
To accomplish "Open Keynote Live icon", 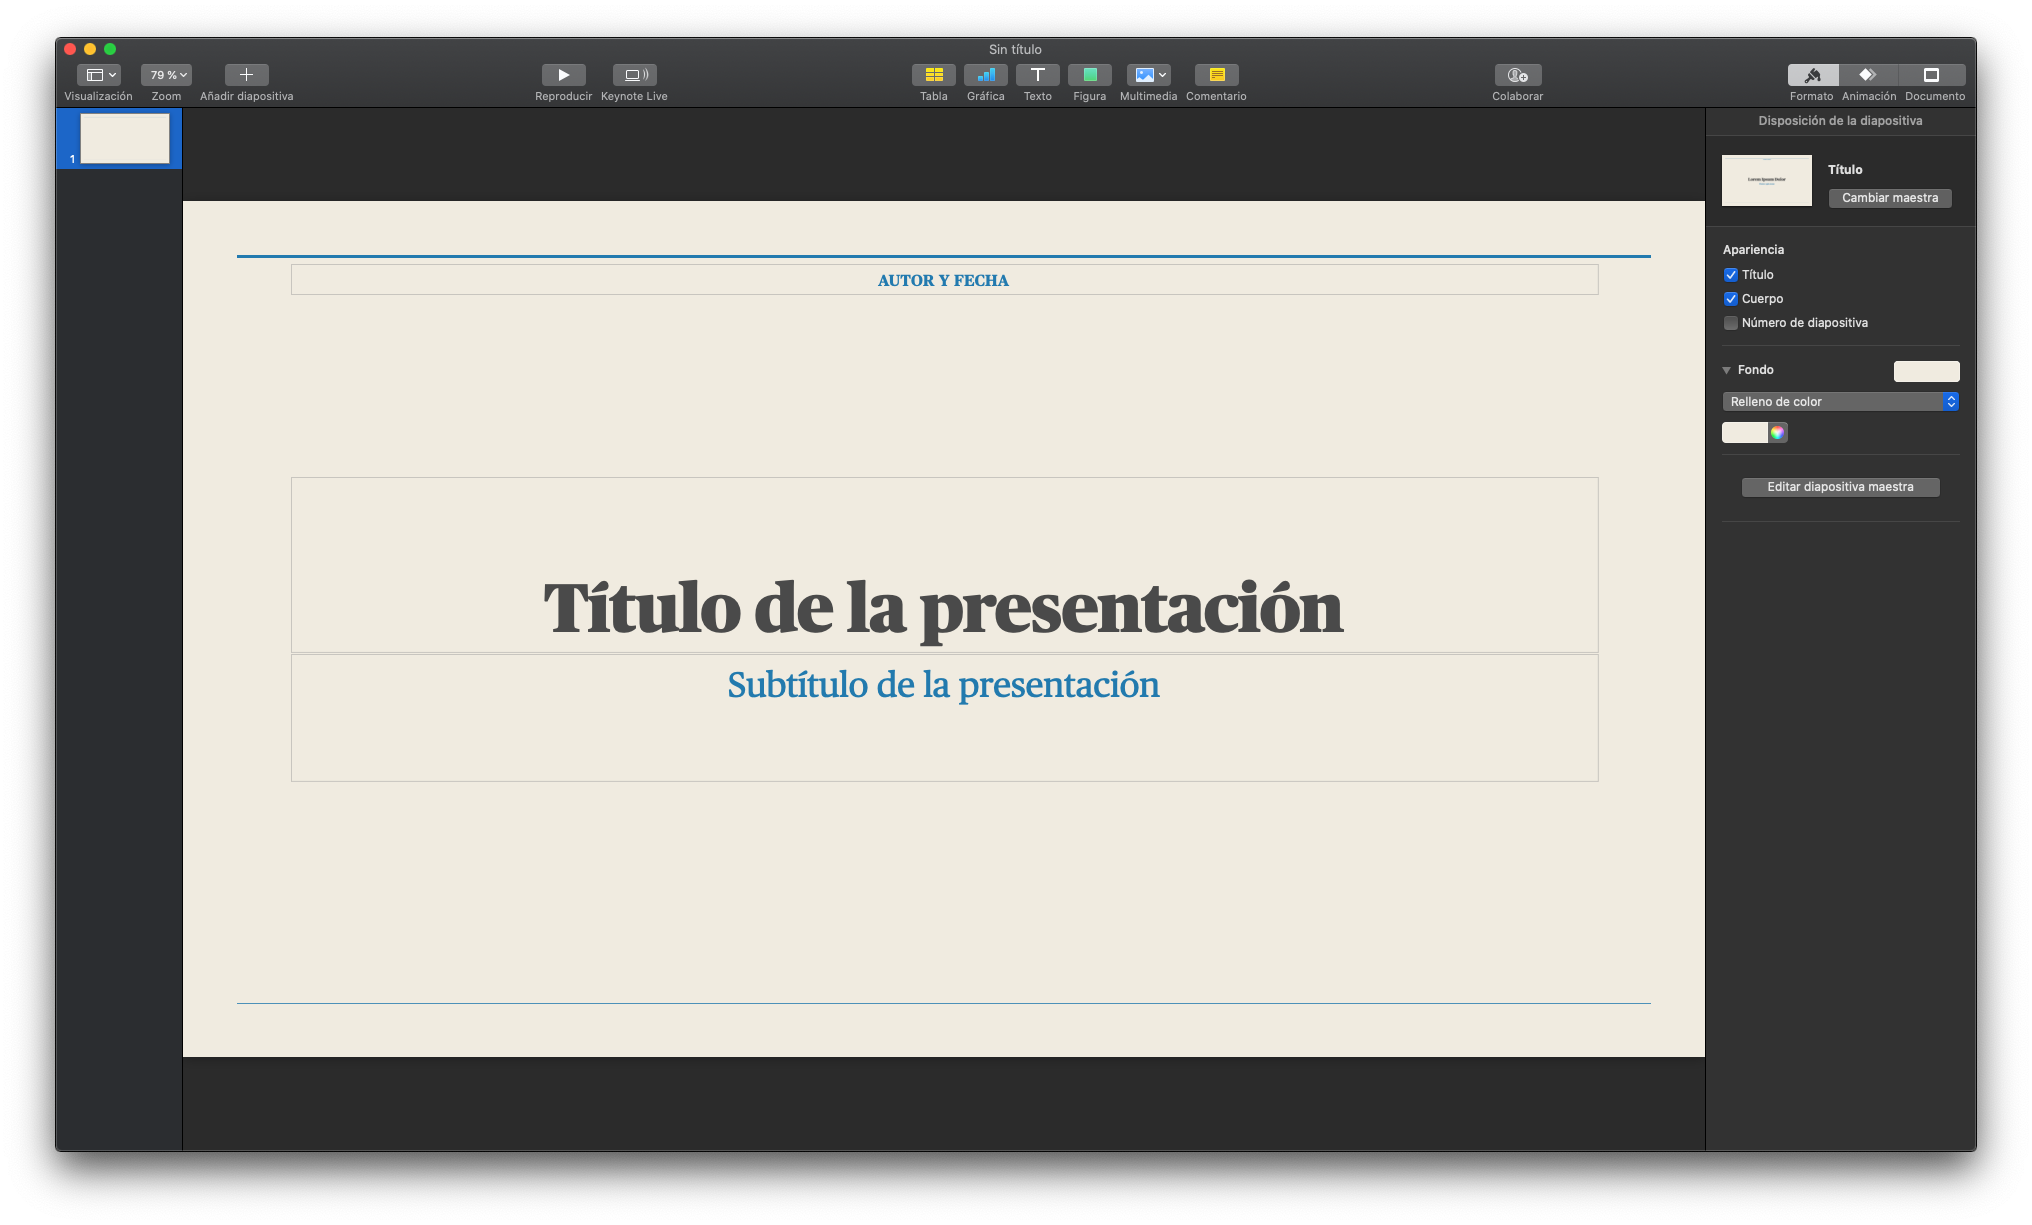I will click(x=634, y=75).
